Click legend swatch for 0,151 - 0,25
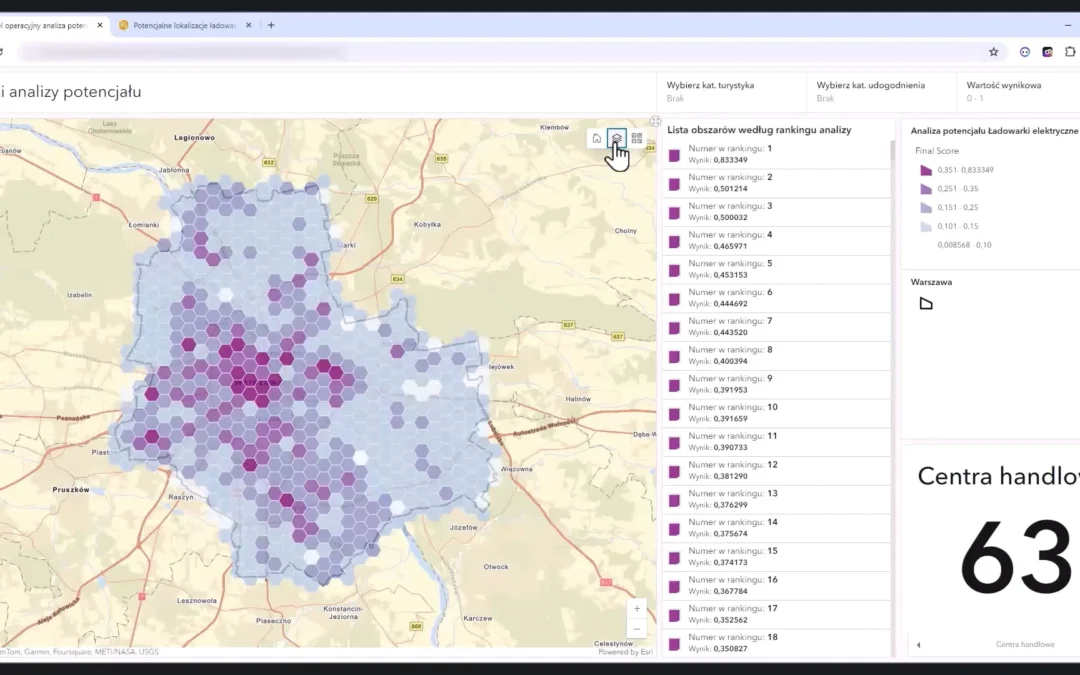 coord(926,207)
